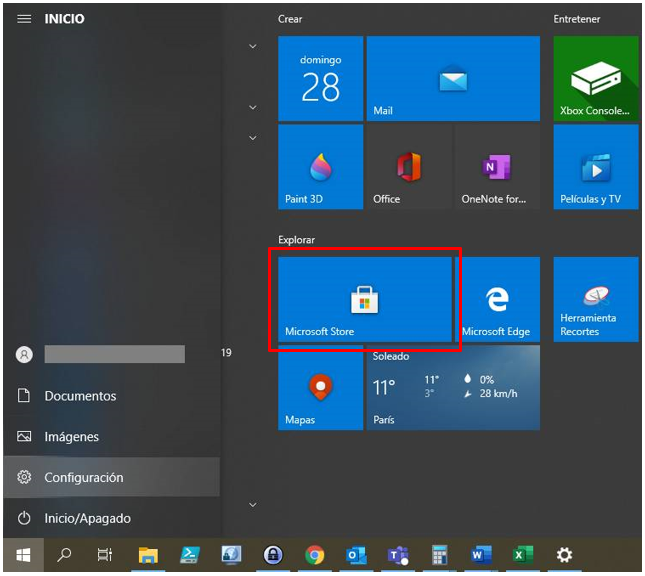The image size is (645, 576).
Task: Open the París weather tile
Action: (x=453, y=387)
